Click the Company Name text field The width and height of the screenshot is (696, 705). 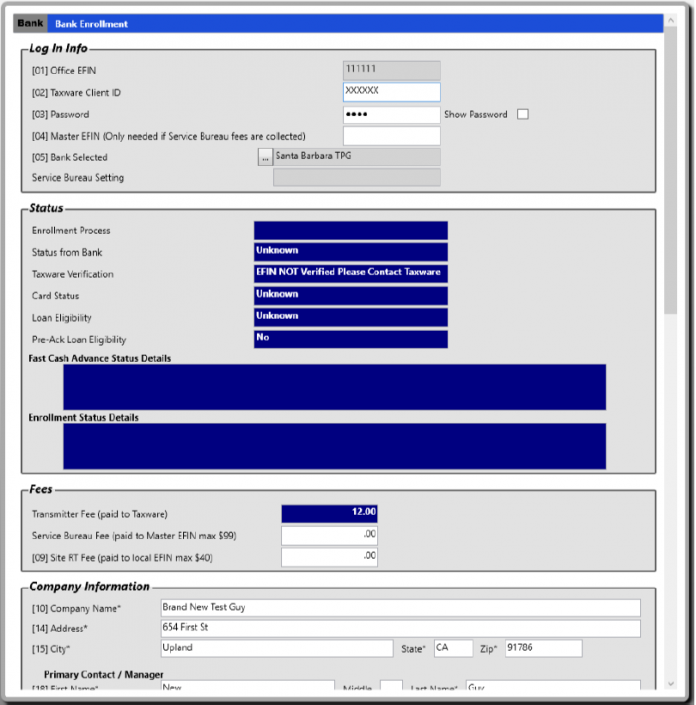(x=399, y=608)
